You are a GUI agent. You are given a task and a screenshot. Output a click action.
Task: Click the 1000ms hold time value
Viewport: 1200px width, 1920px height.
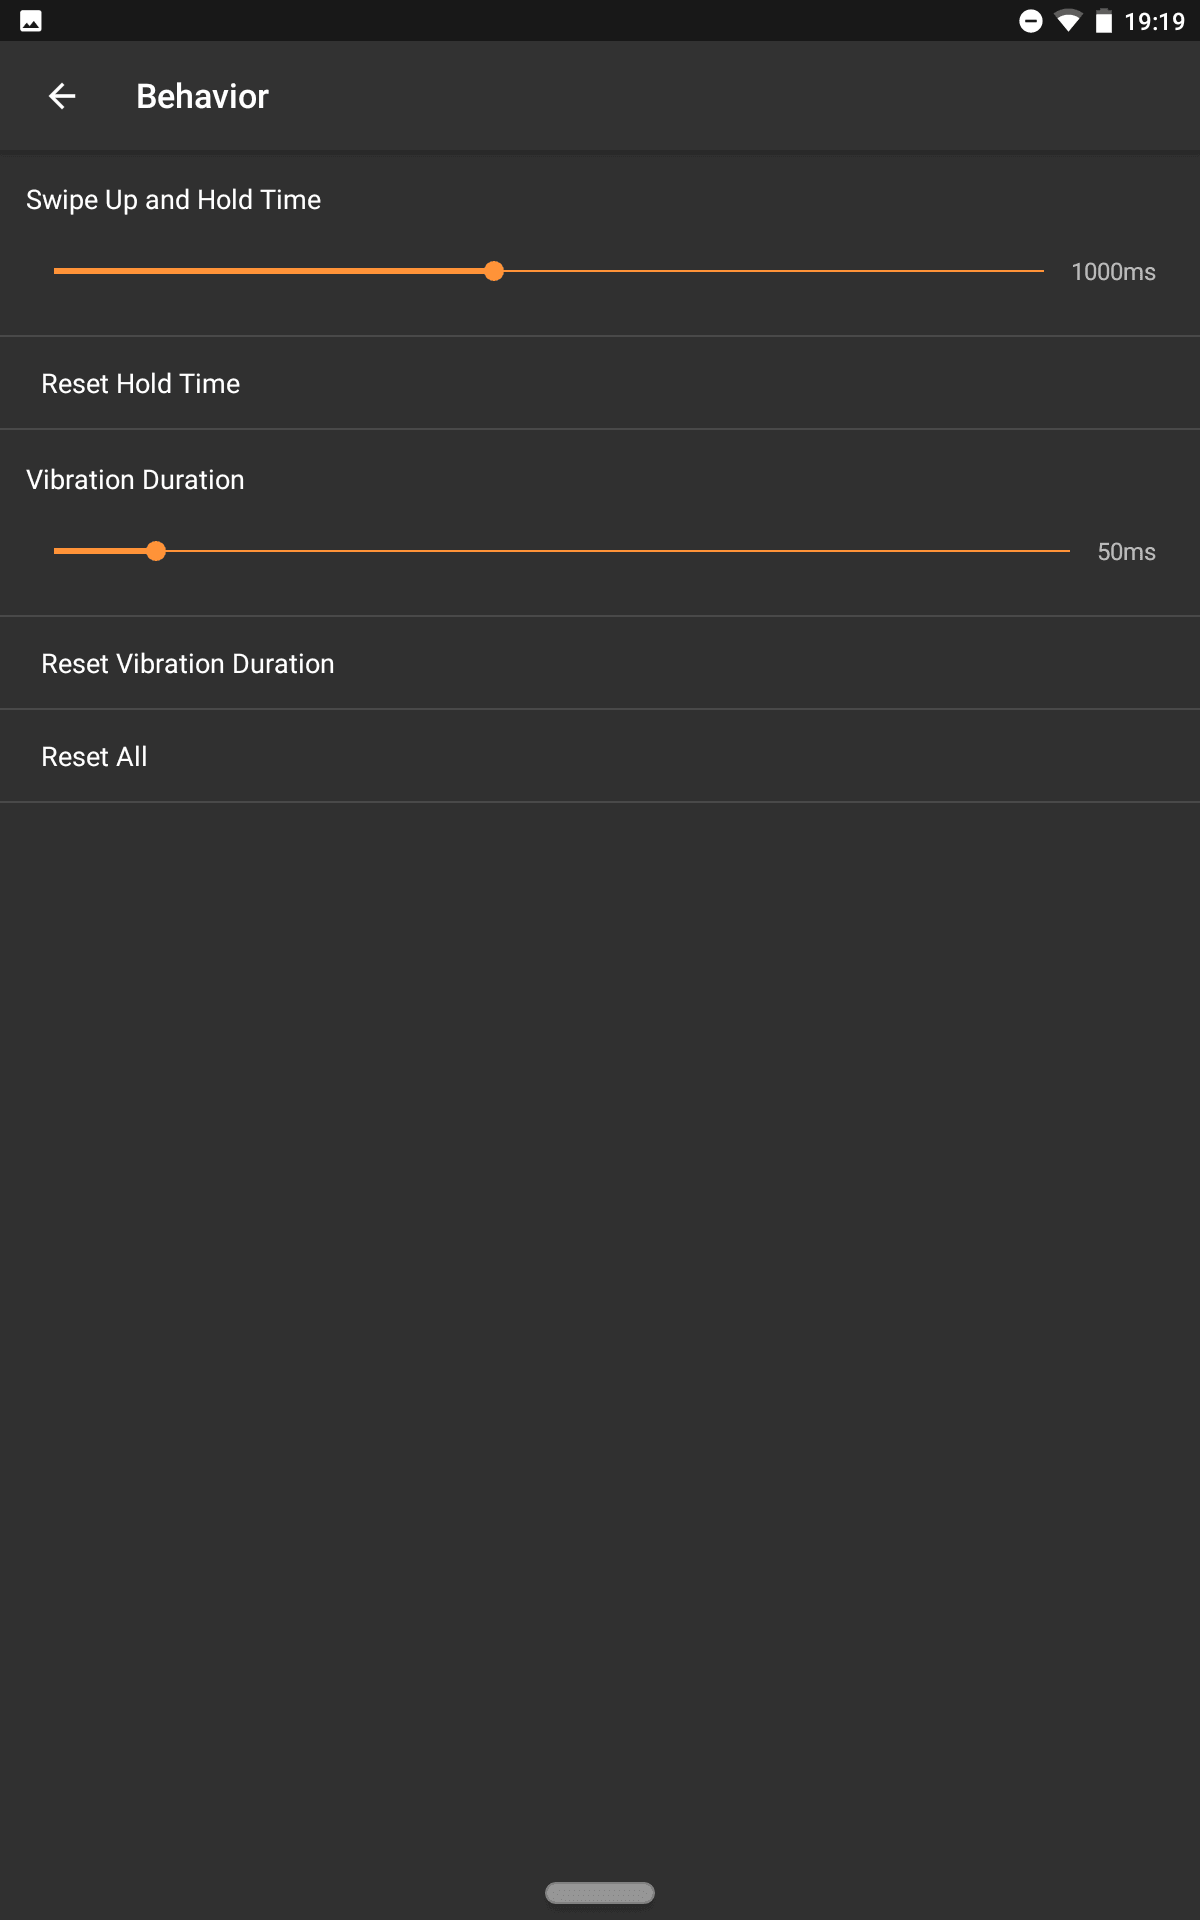click(1113, 272)
